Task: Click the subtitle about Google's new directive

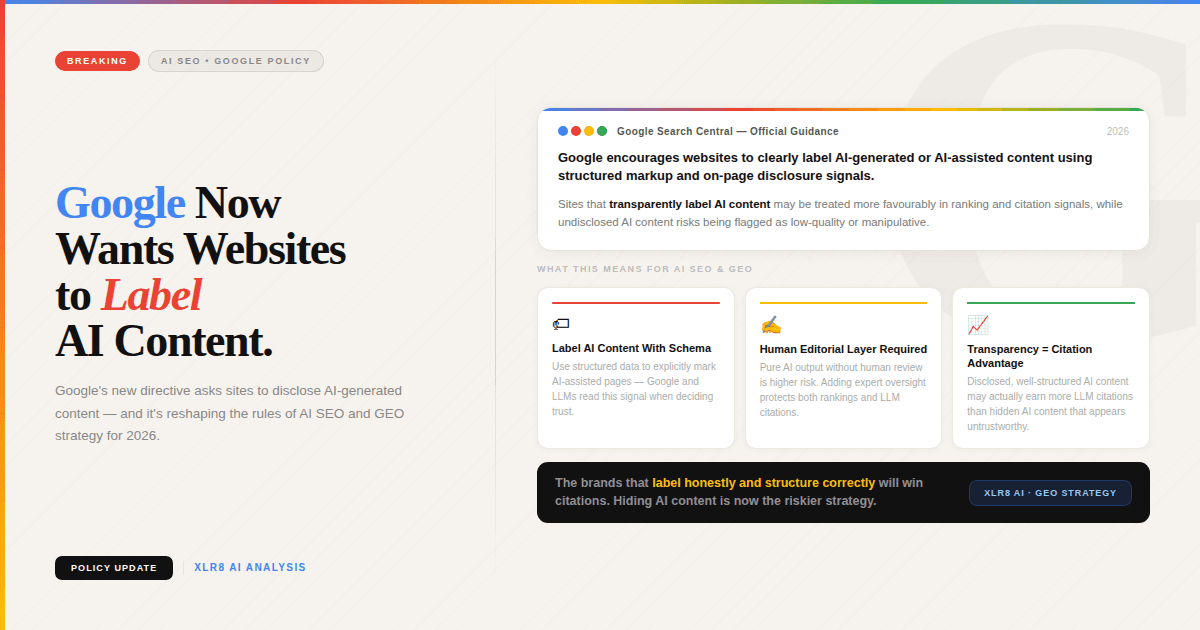Action: pos(230,413)
